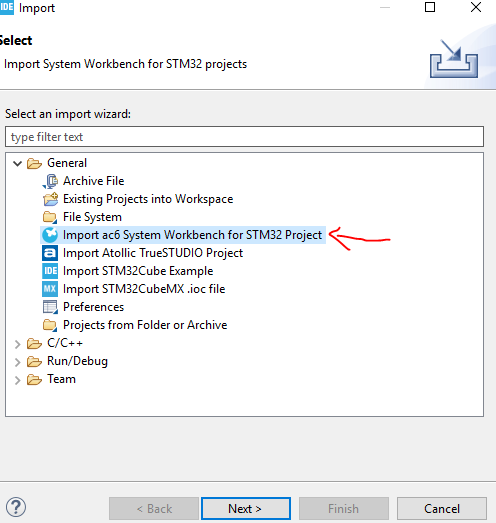This screenshot has width=496, height=523.
Task: Expand the Run/Debug category
Action: tap(17, 362)
